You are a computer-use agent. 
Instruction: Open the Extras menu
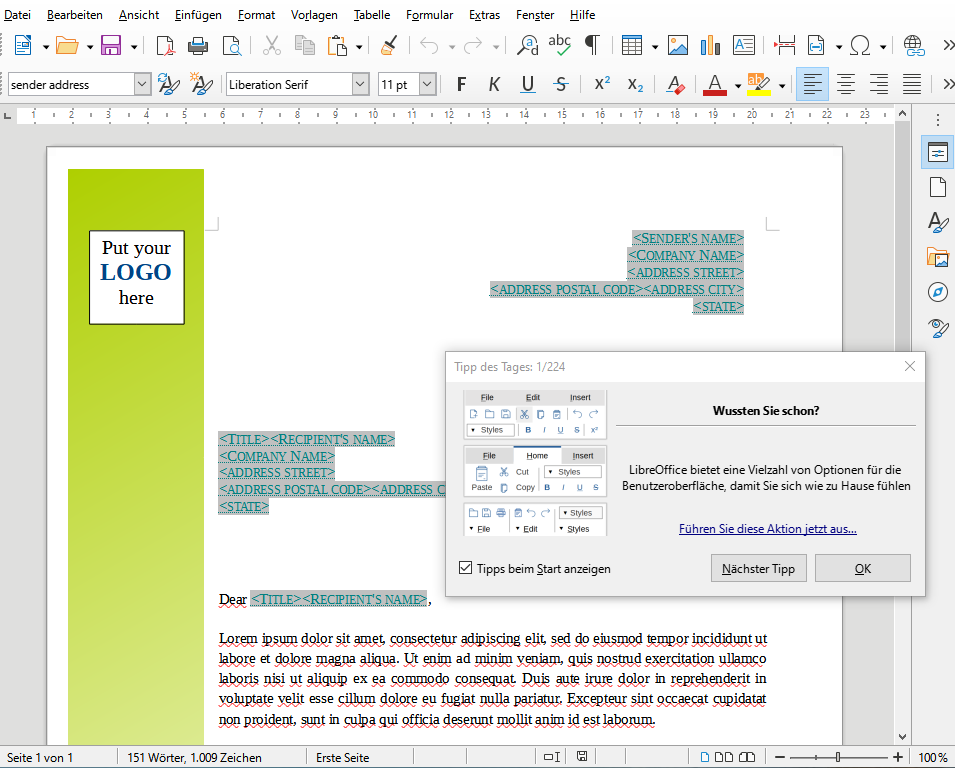click(x=485, y=15)
